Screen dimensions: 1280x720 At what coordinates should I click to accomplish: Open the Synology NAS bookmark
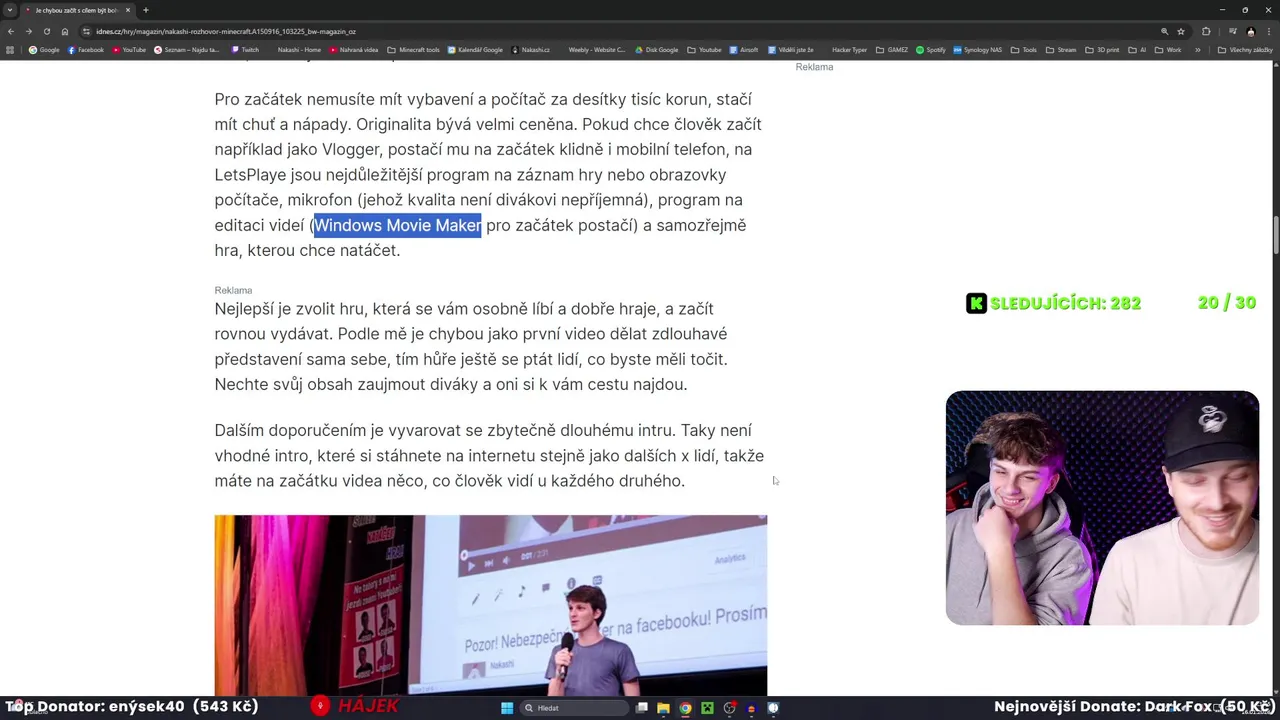click(977, 50)
